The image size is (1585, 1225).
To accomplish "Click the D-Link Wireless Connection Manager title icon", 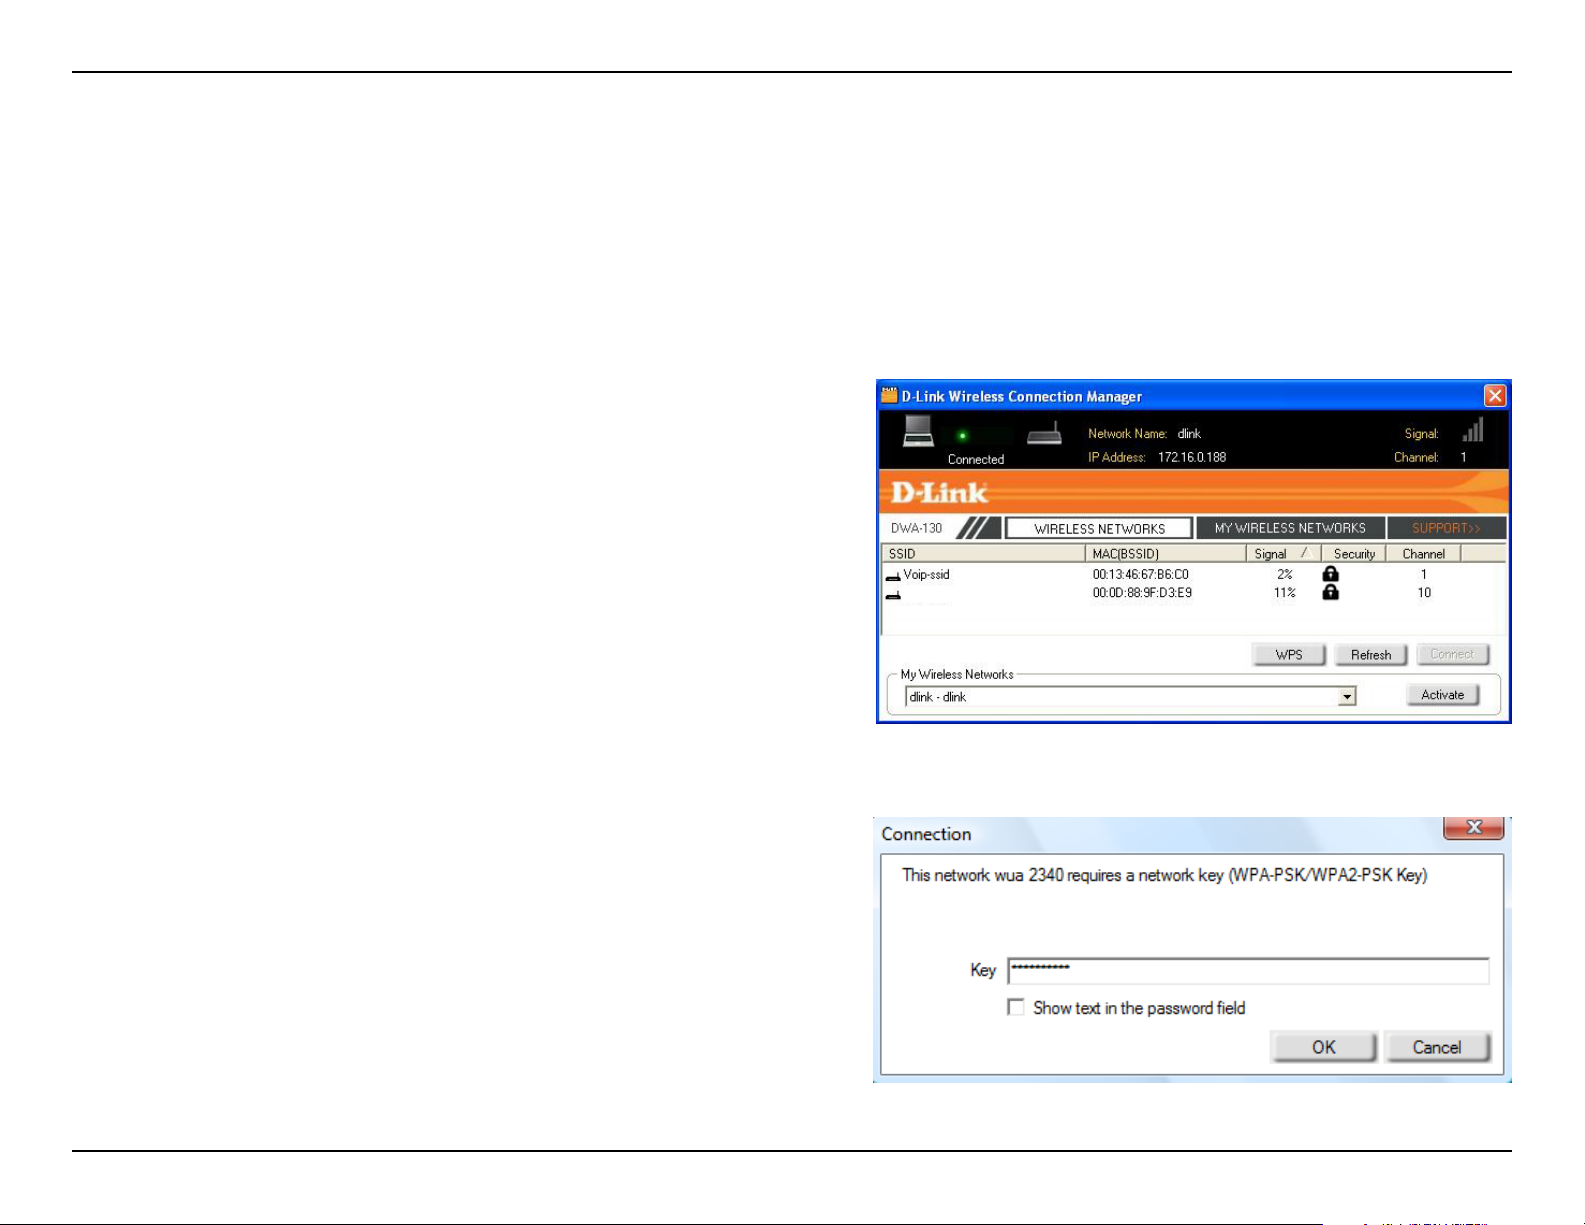I will tap(889, 396).
